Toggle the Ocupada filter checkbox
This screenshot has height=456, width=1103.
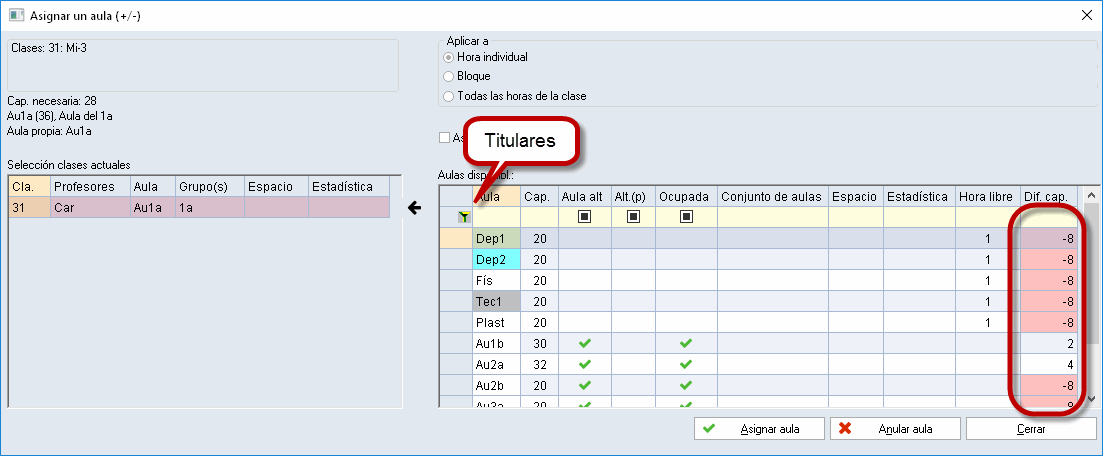tap(687, 217)
